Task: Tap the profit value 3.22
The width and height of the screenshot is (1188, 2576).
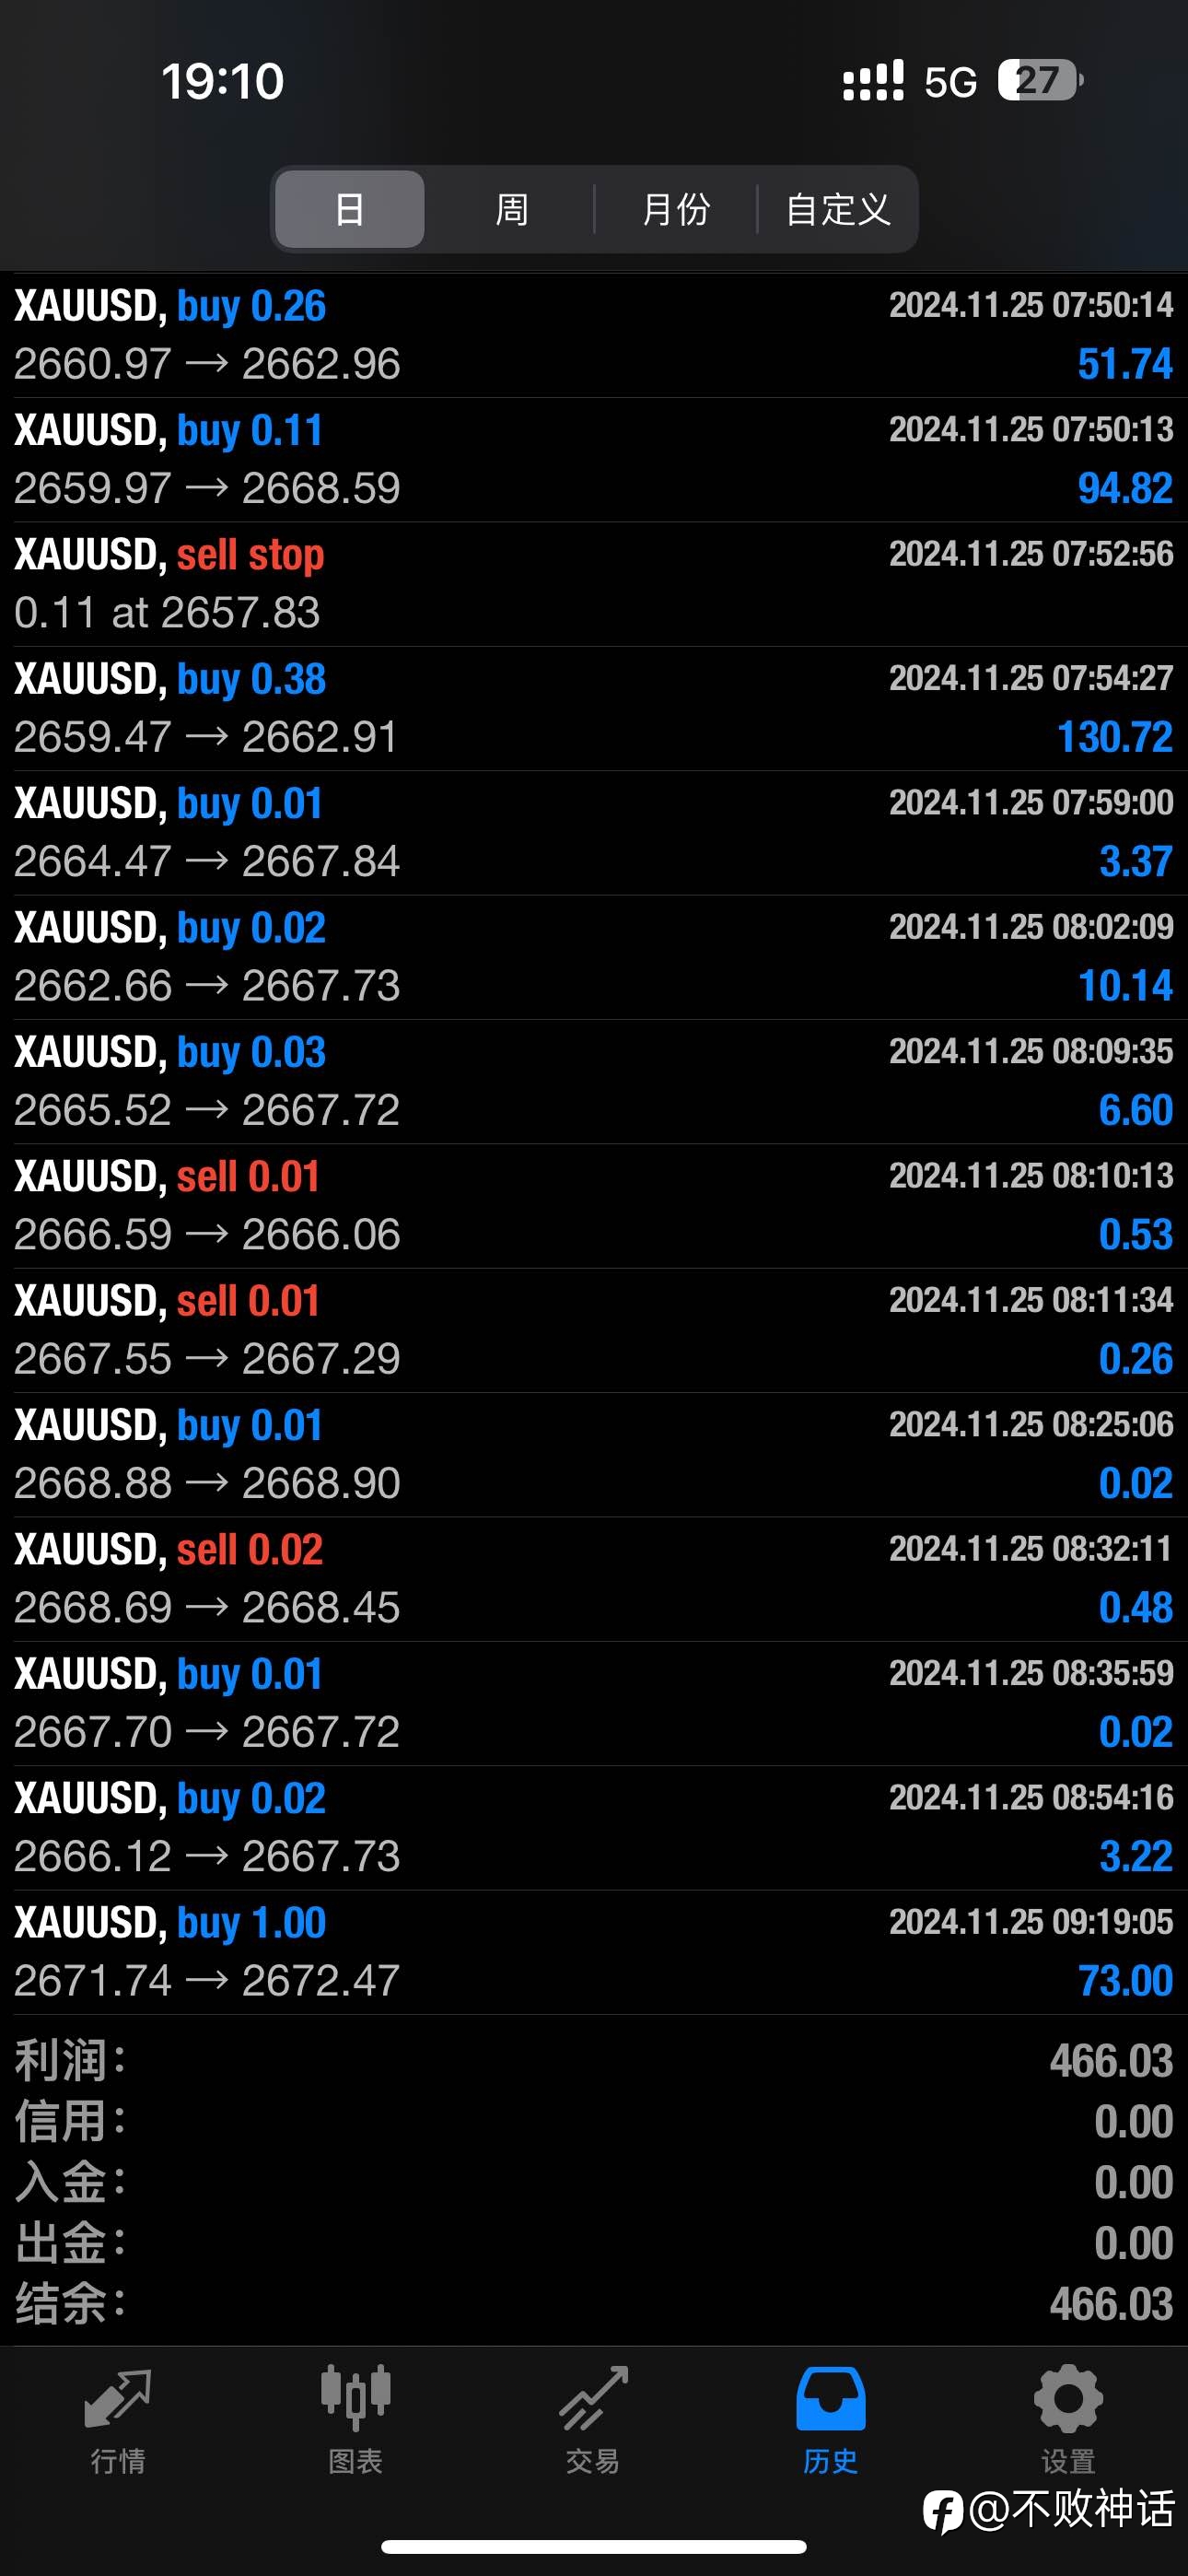Action: 1136,1857
